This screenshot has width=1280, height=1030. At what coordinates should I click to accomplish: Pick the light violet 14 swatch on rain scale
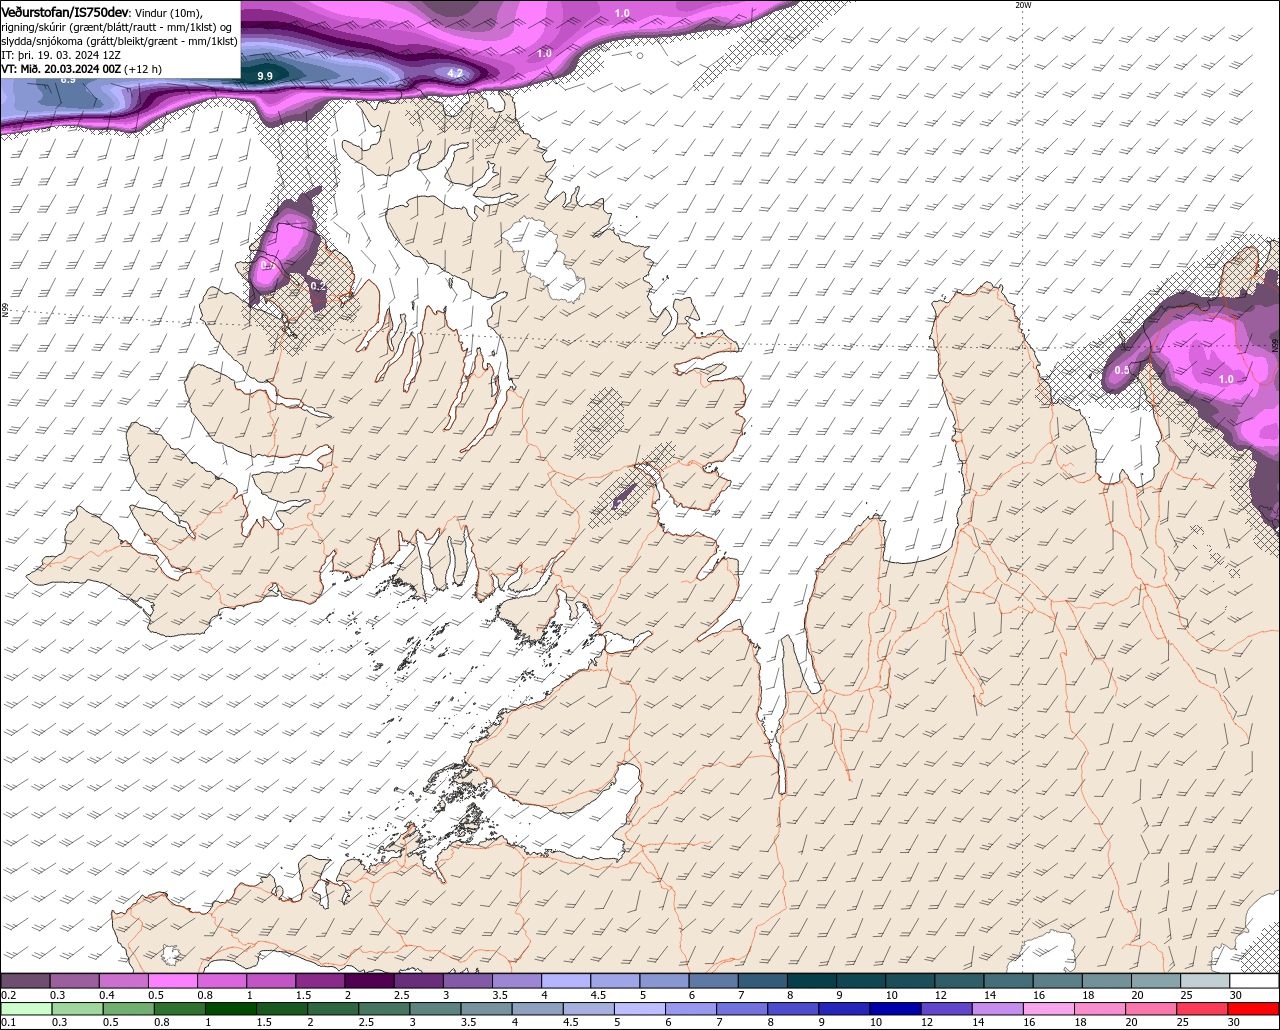(x=997, y=1009)
